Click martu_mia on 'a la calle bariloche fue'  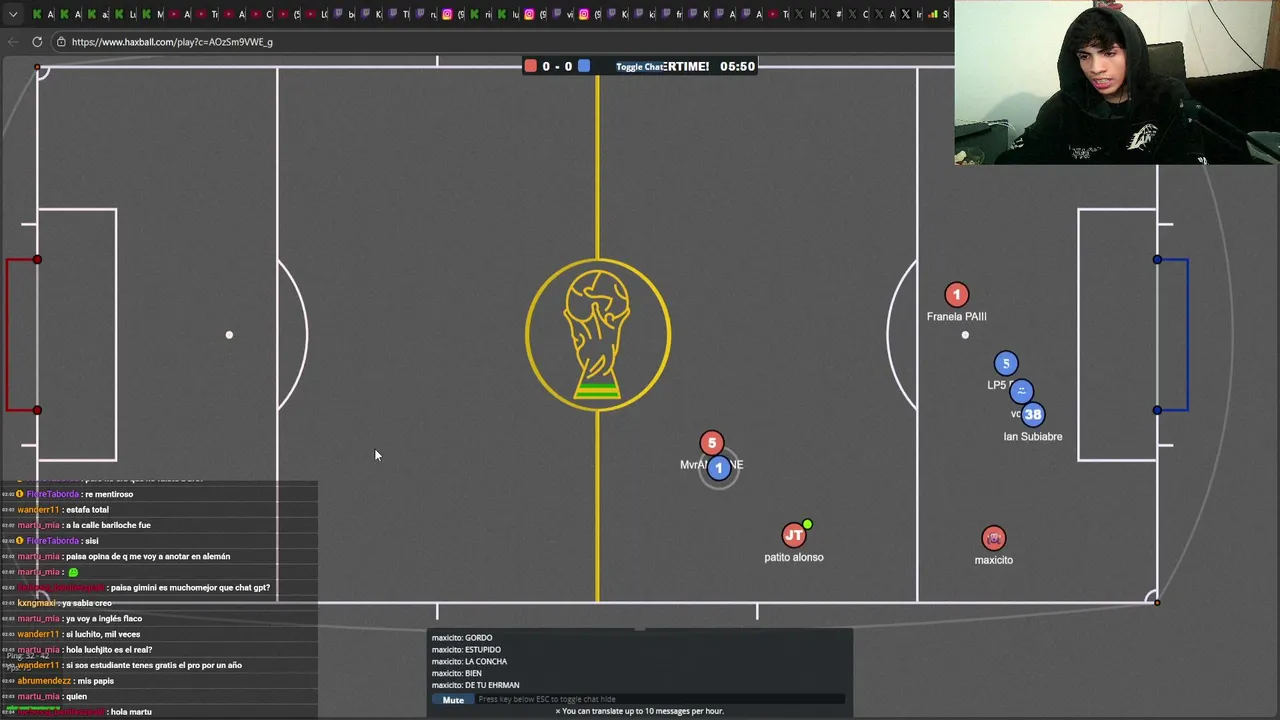(x=38, y=525)
